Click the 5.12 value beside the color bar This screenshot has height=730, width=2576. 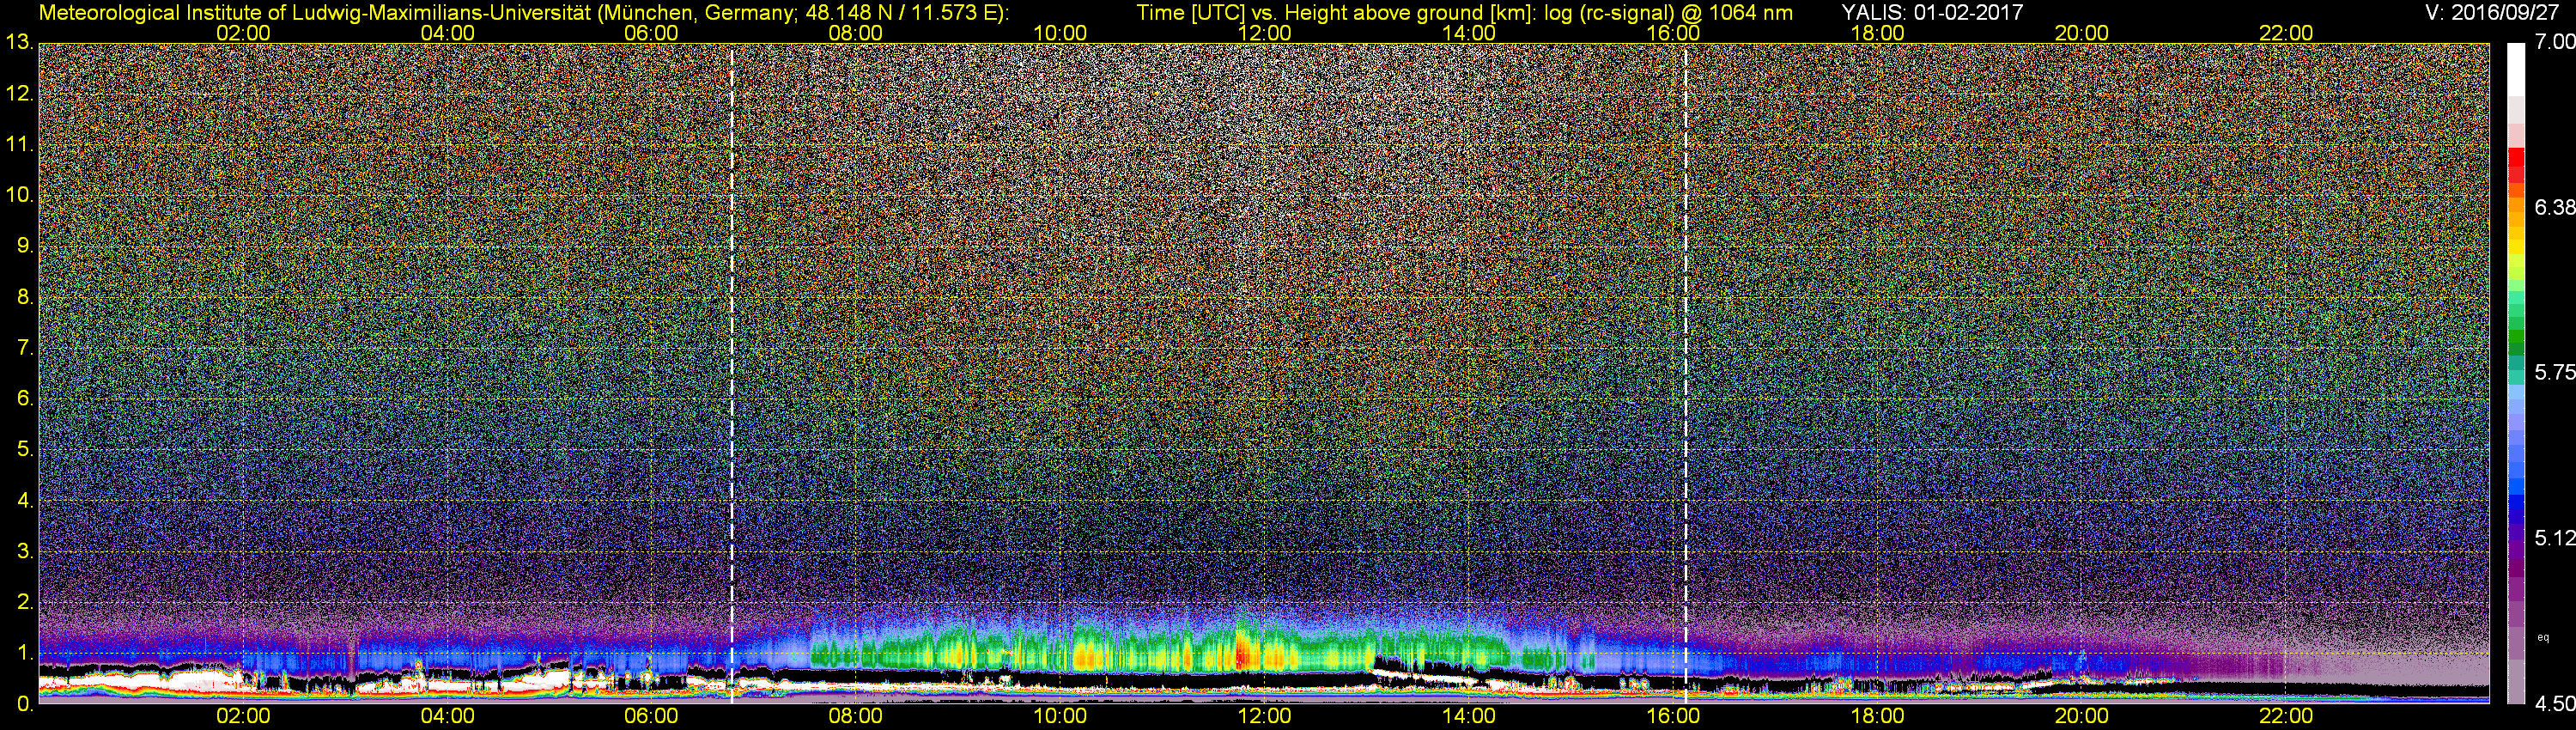2554,538
